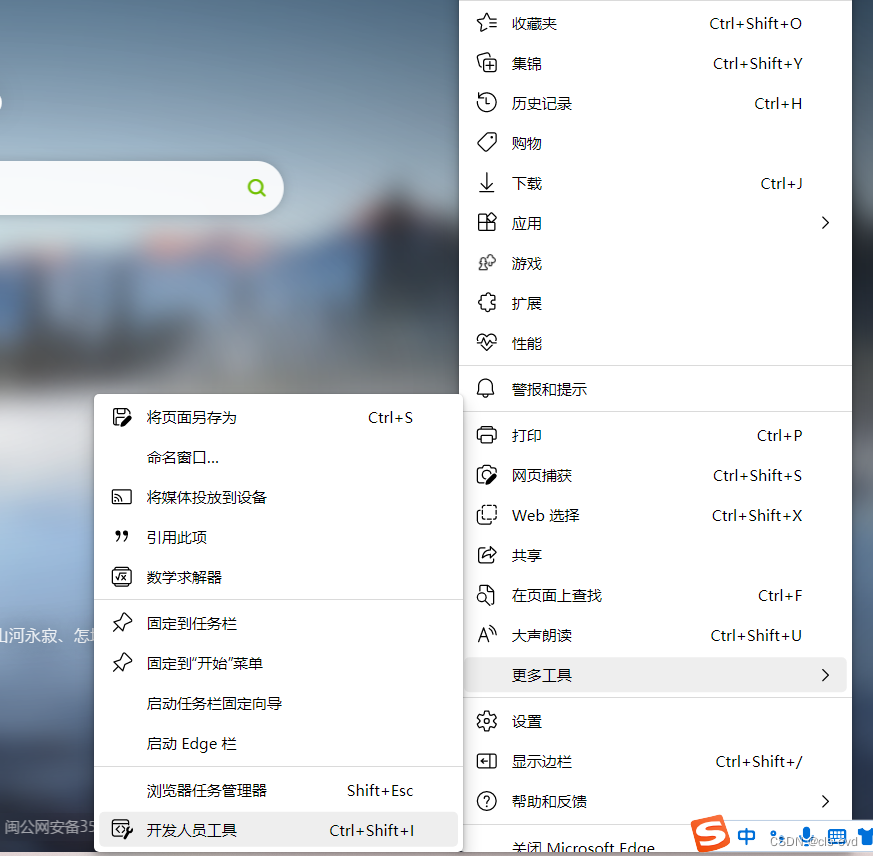Click the pin icon for 固定到任务栏
The image size is (873, 856).
122,623
